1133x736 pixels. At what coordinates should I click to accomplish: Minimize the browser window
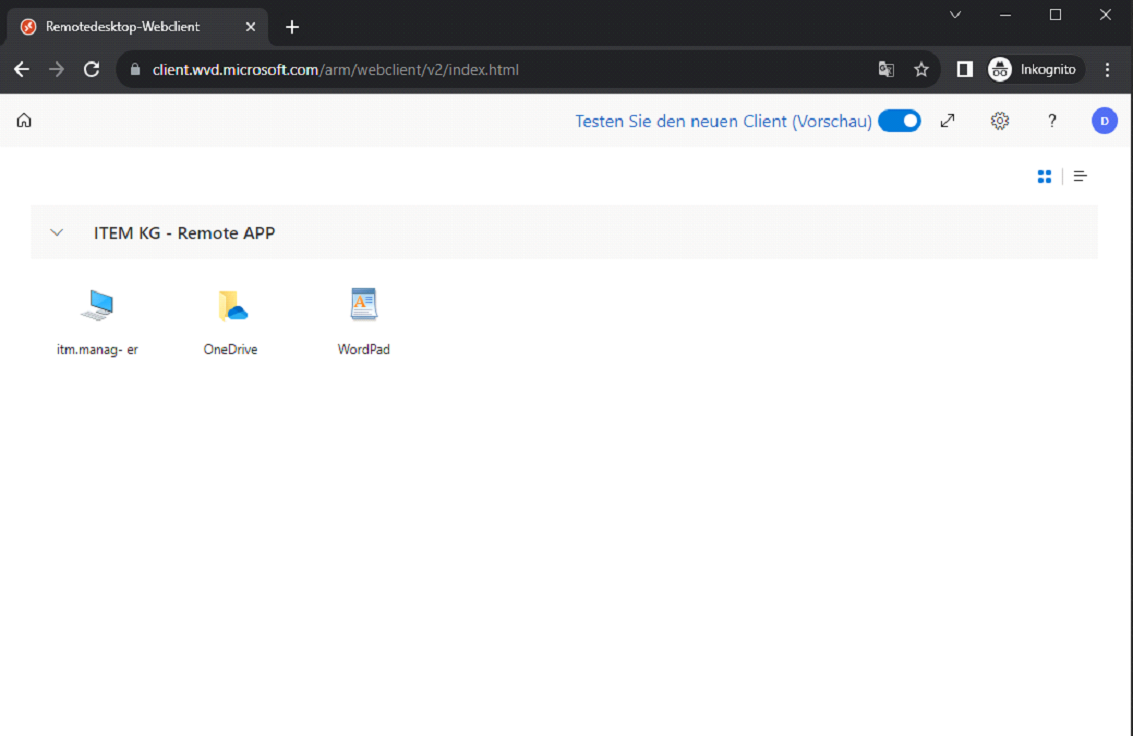point(1005,14)
